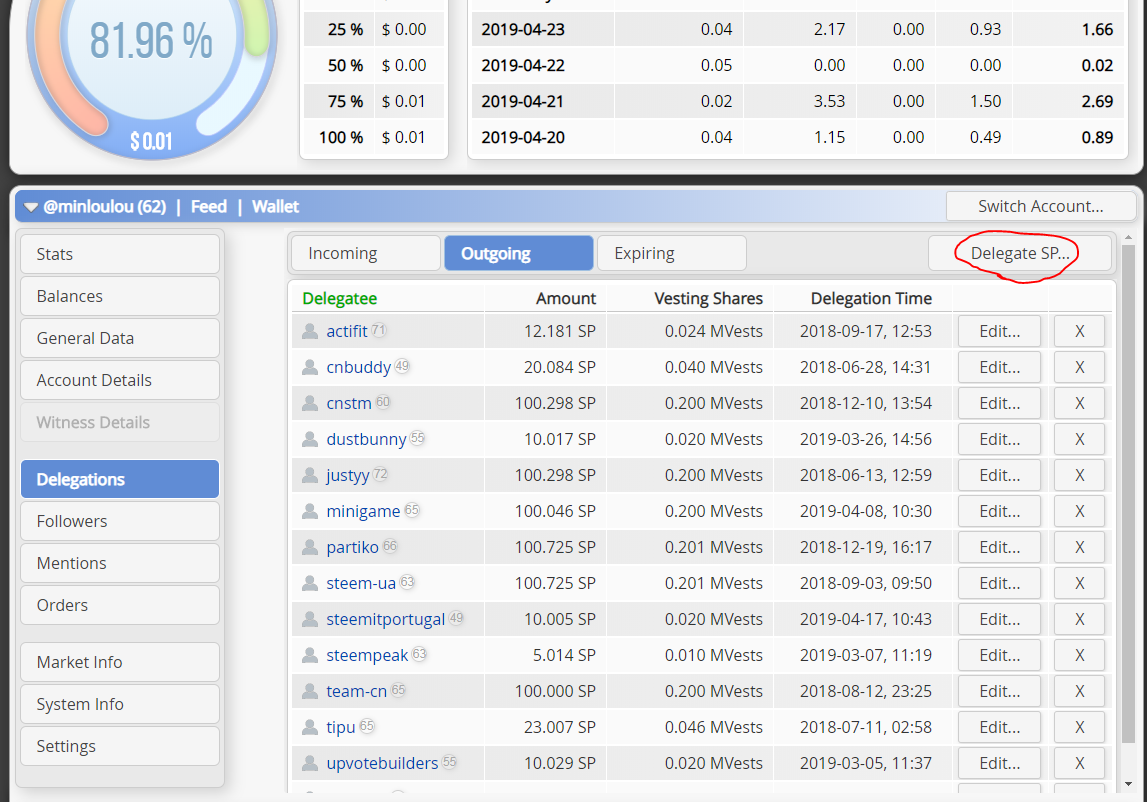Sort by the Delegatee column header
Image resolution: width=1147 pixels, height=802 pixels.
(339, 299)
